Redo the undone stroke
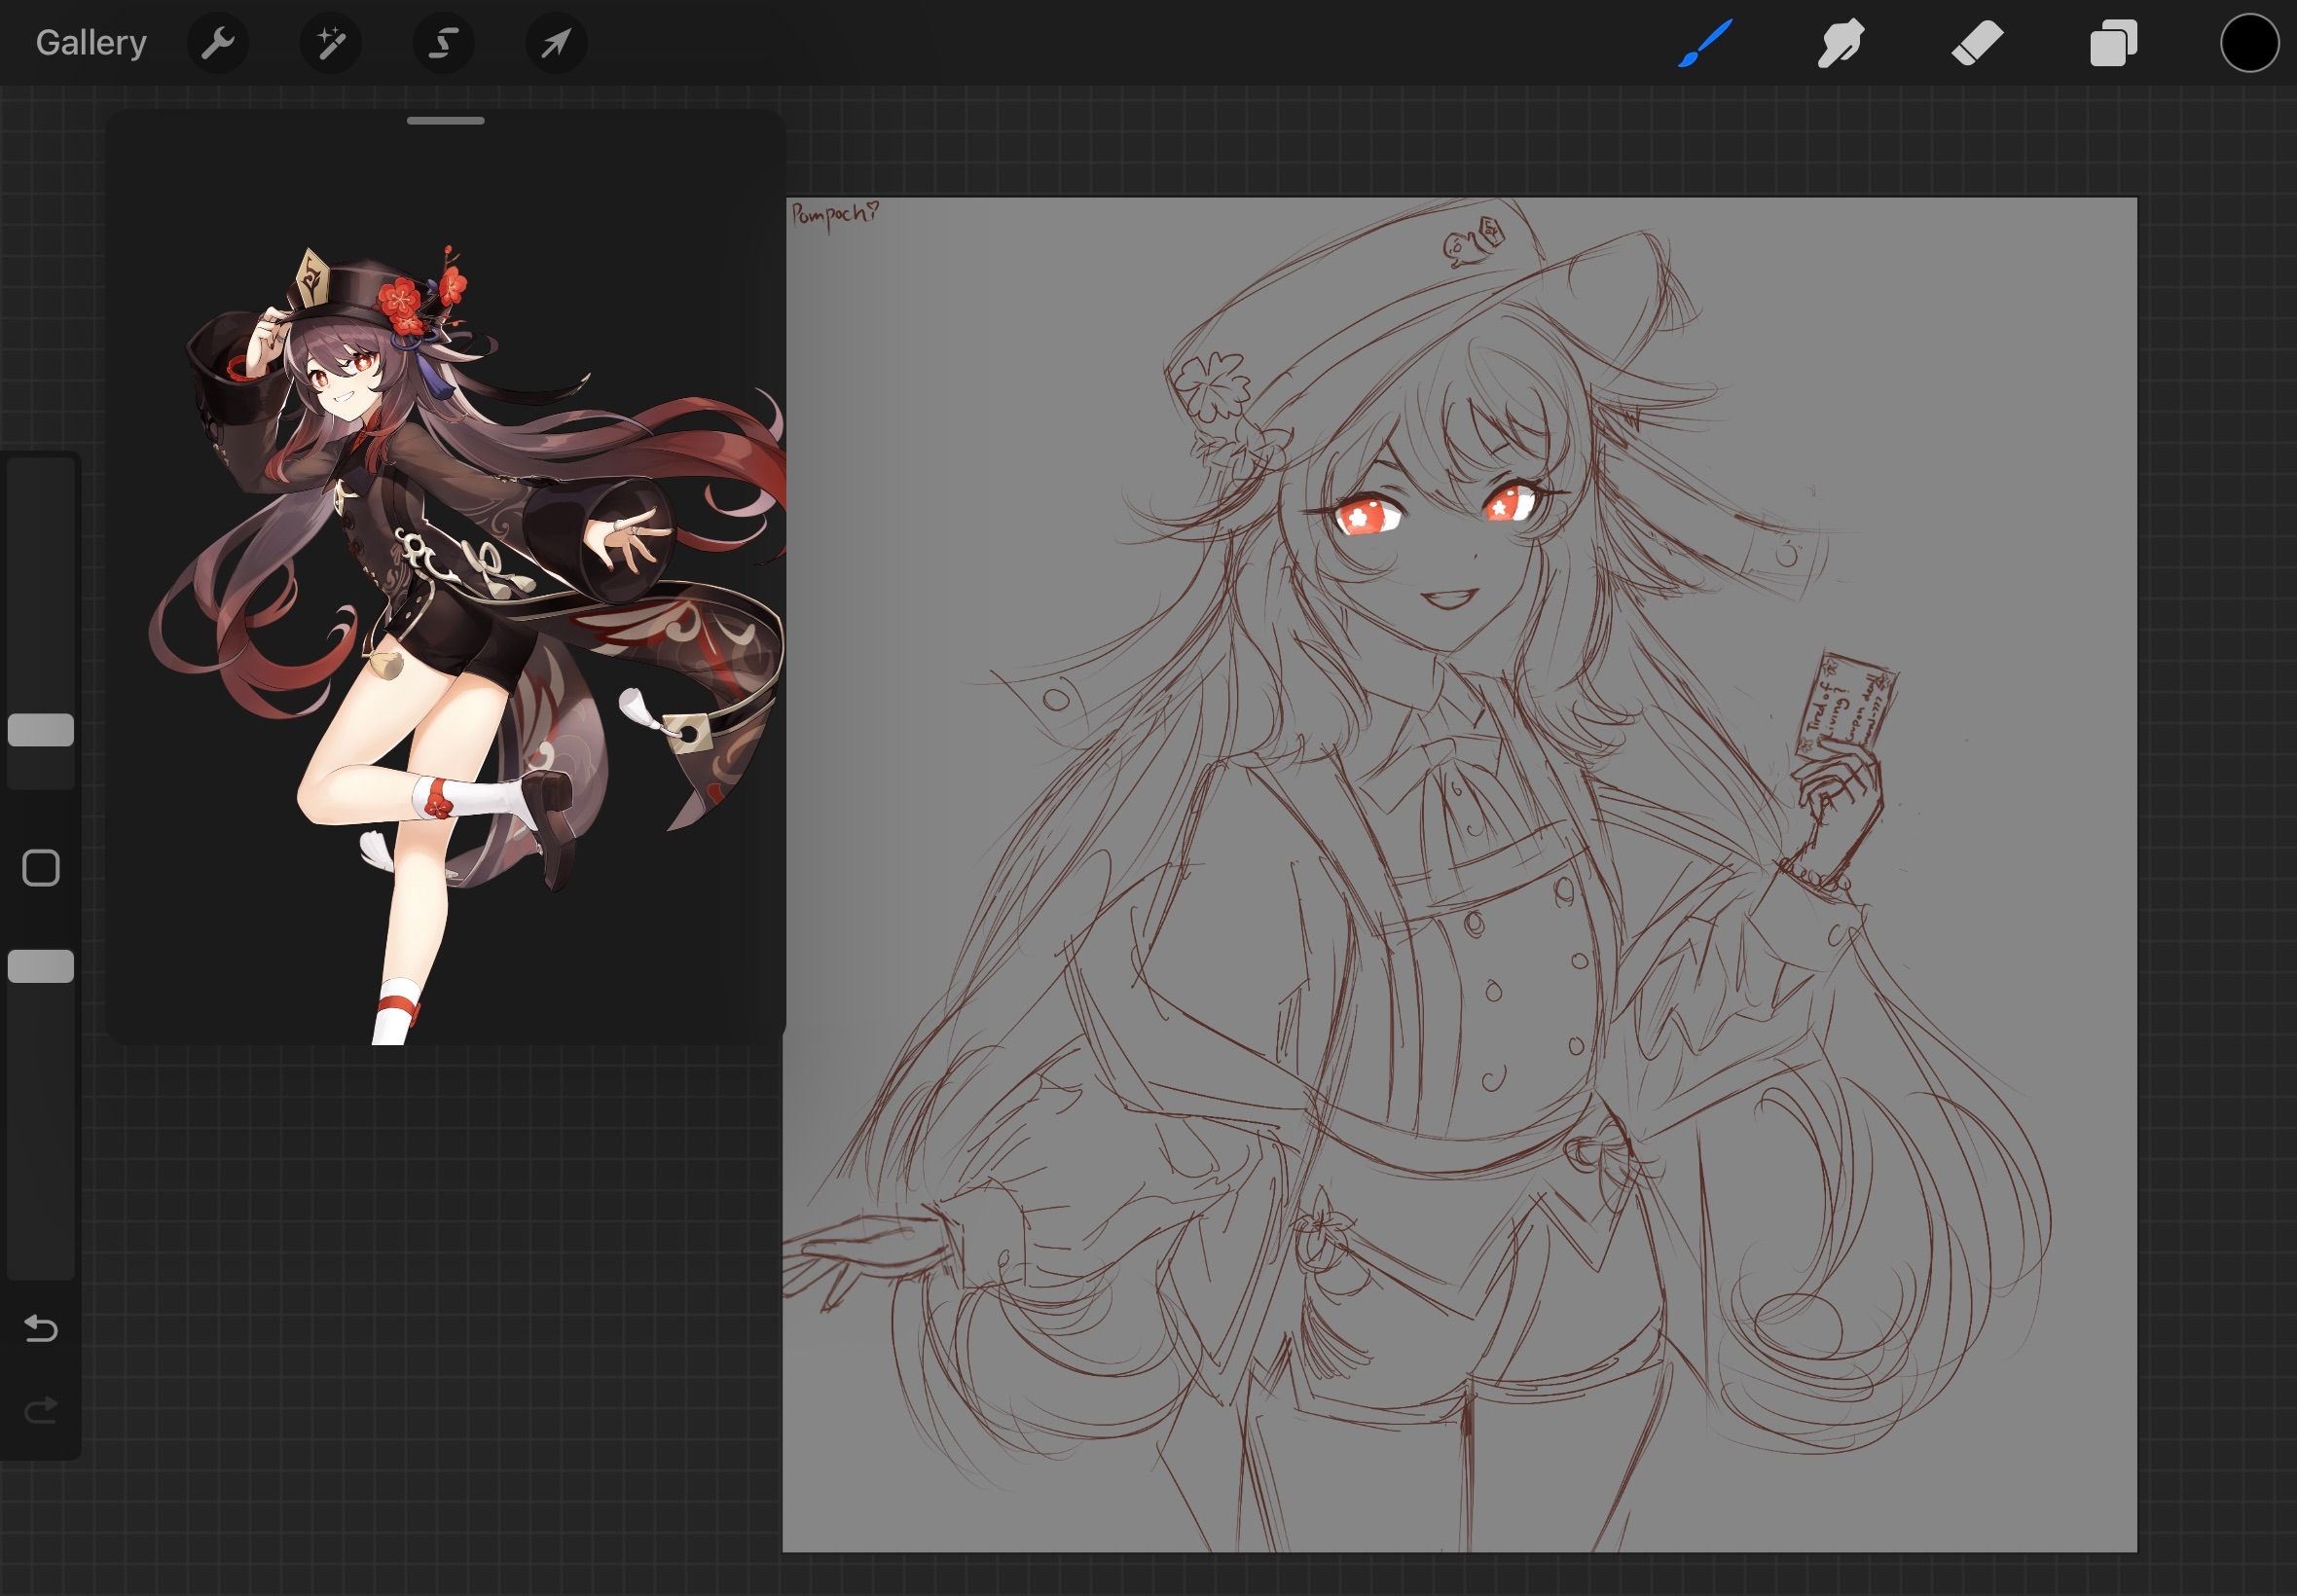The image size is (2297, 1596). 41,1410
